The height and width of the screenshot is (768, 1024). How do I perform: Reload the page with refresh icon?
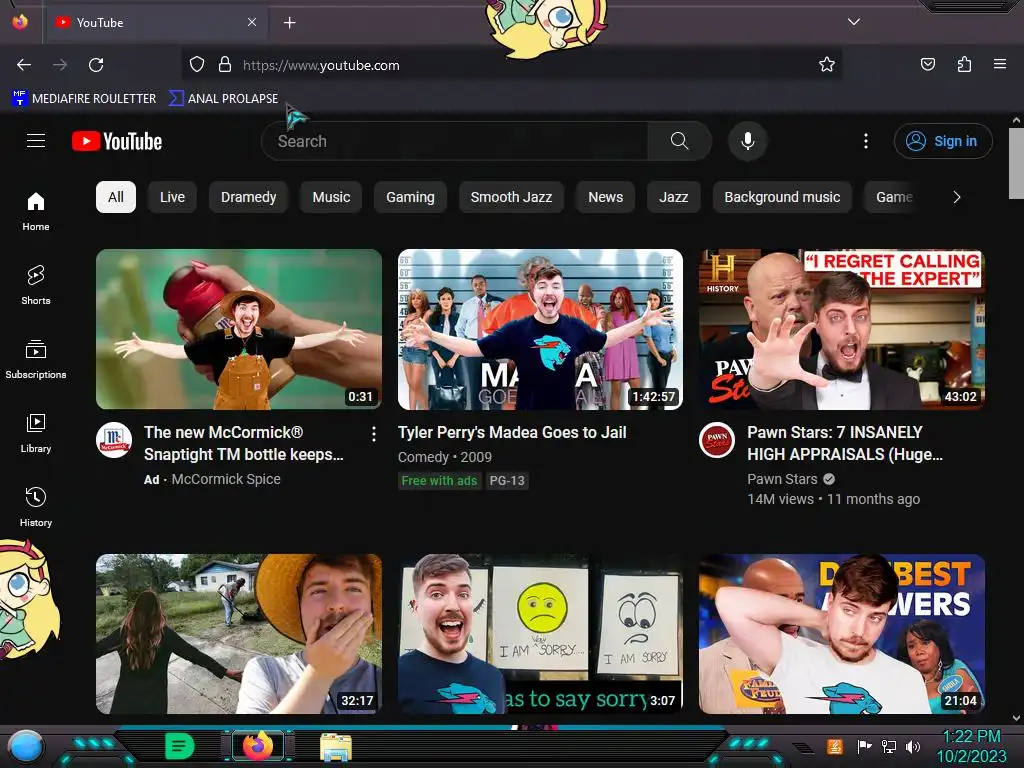[x=96, y=65]
